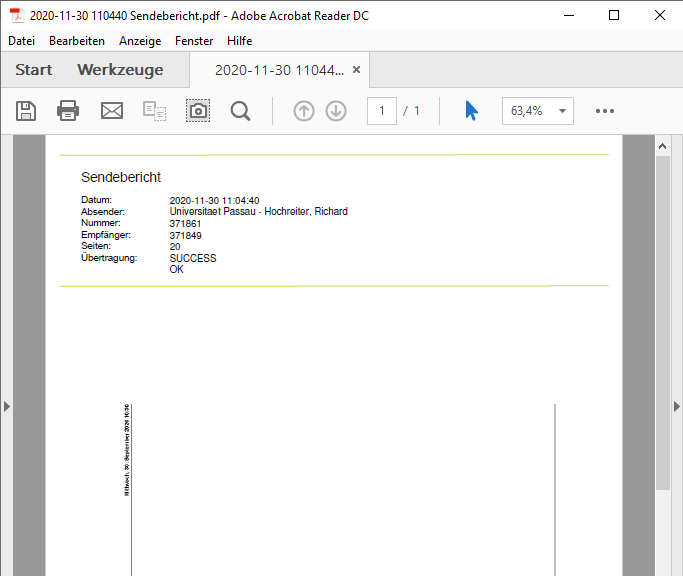Go to next page down arrow
The height and width of the screenshot is (576, 683).
pos(336,111)
